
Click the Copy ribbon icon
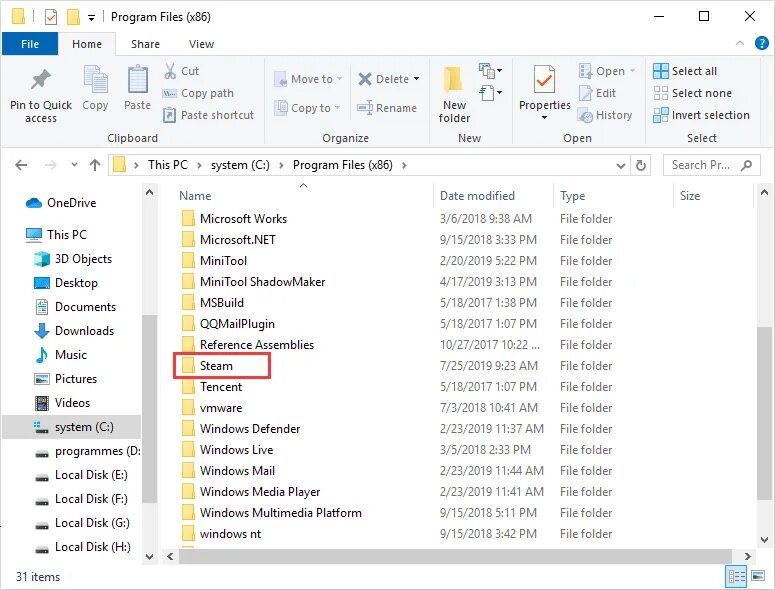coord(95,88)
